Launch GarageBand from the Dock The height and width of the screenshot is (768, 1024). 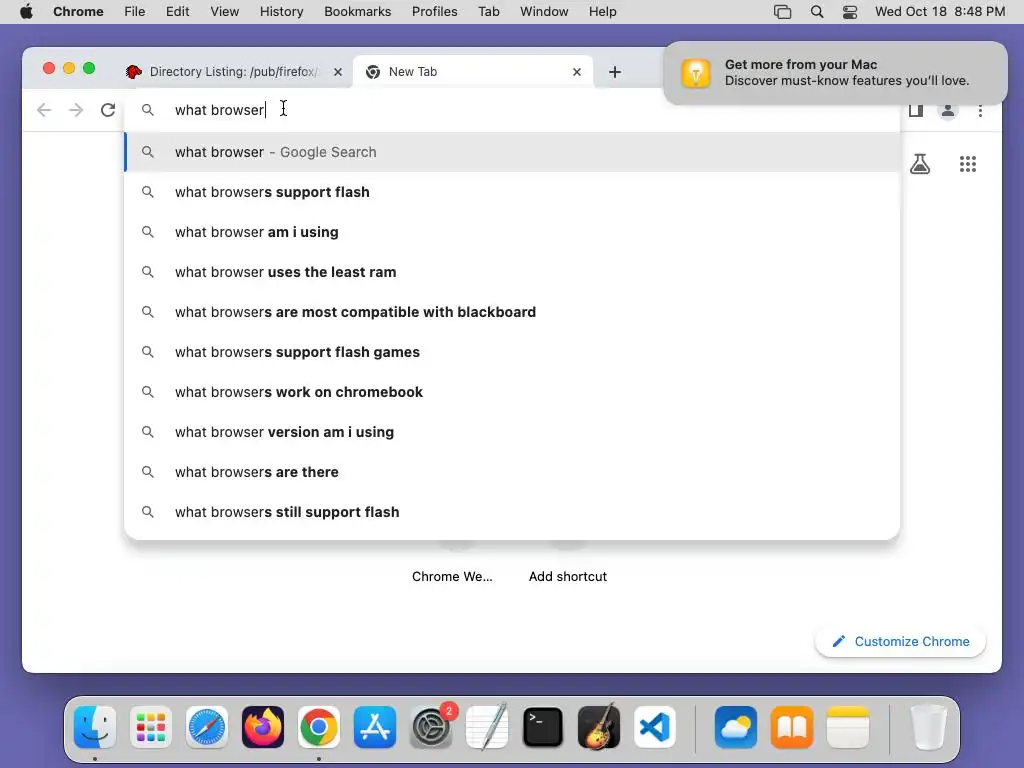click(x=599, y=727)
